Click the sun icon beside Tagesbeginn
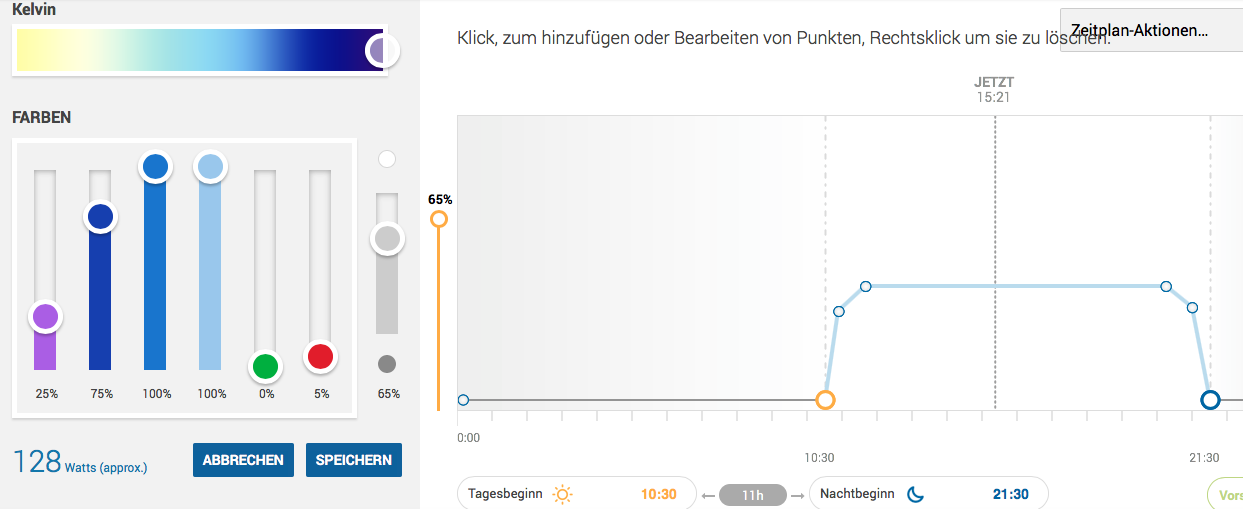The image size is (1243, 509). [563, 494]
